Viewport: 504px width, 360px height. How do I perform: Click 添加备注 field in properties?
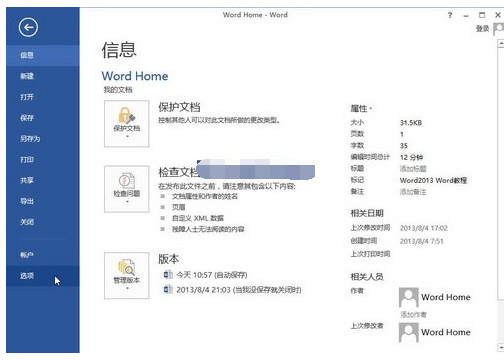click(x=413, y=192)
